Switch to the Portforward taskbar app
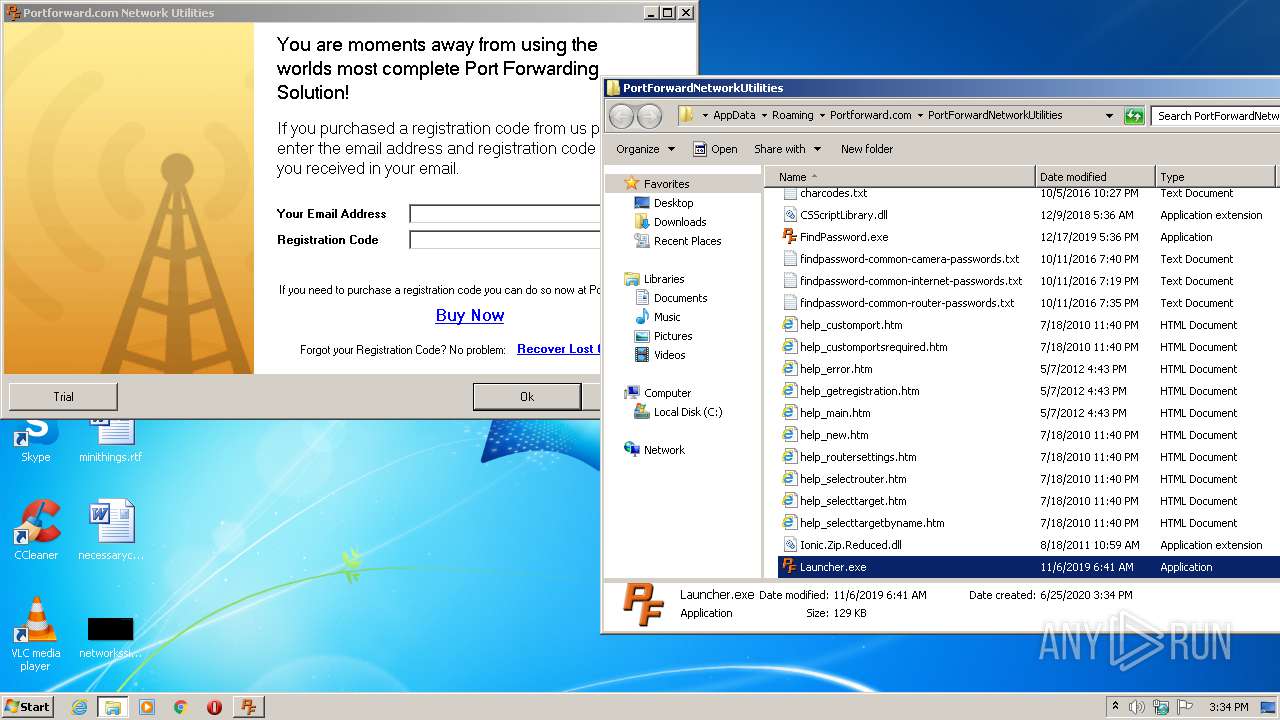The width and height of the screenshot is (1280, 720). point(248,707)
